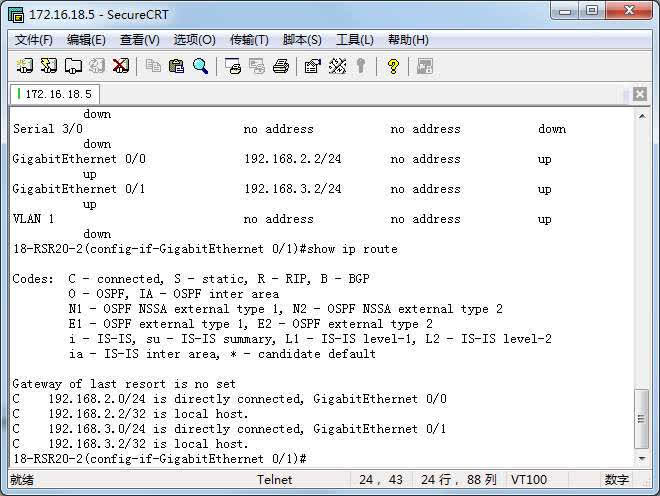This screenshot has height=496, width=660.
Task: Open the 文件(F) menu
Action: click(x=34, y=40)
